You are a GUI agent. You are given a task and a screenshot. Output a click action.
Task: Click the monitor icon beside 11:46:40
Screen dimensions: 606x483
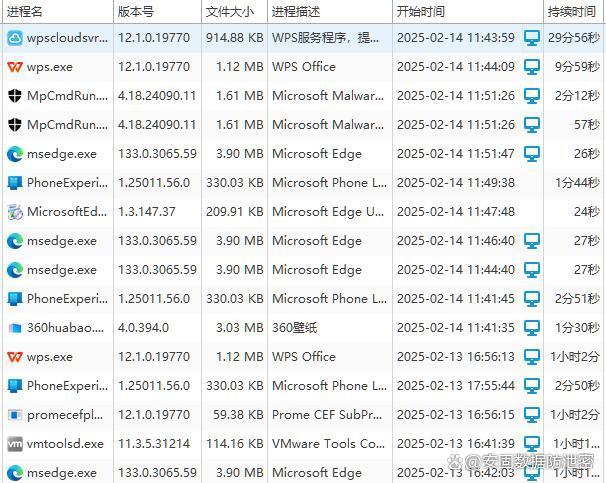pyautogui.click(x=532, y=241)
